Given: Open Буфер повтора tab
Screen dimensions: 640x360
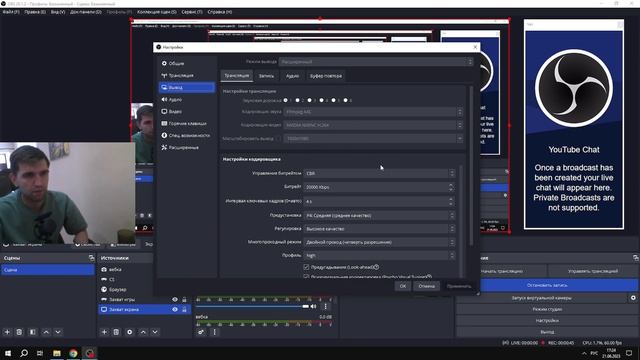Looking at the screenshot, I should [x=325, y=76].
